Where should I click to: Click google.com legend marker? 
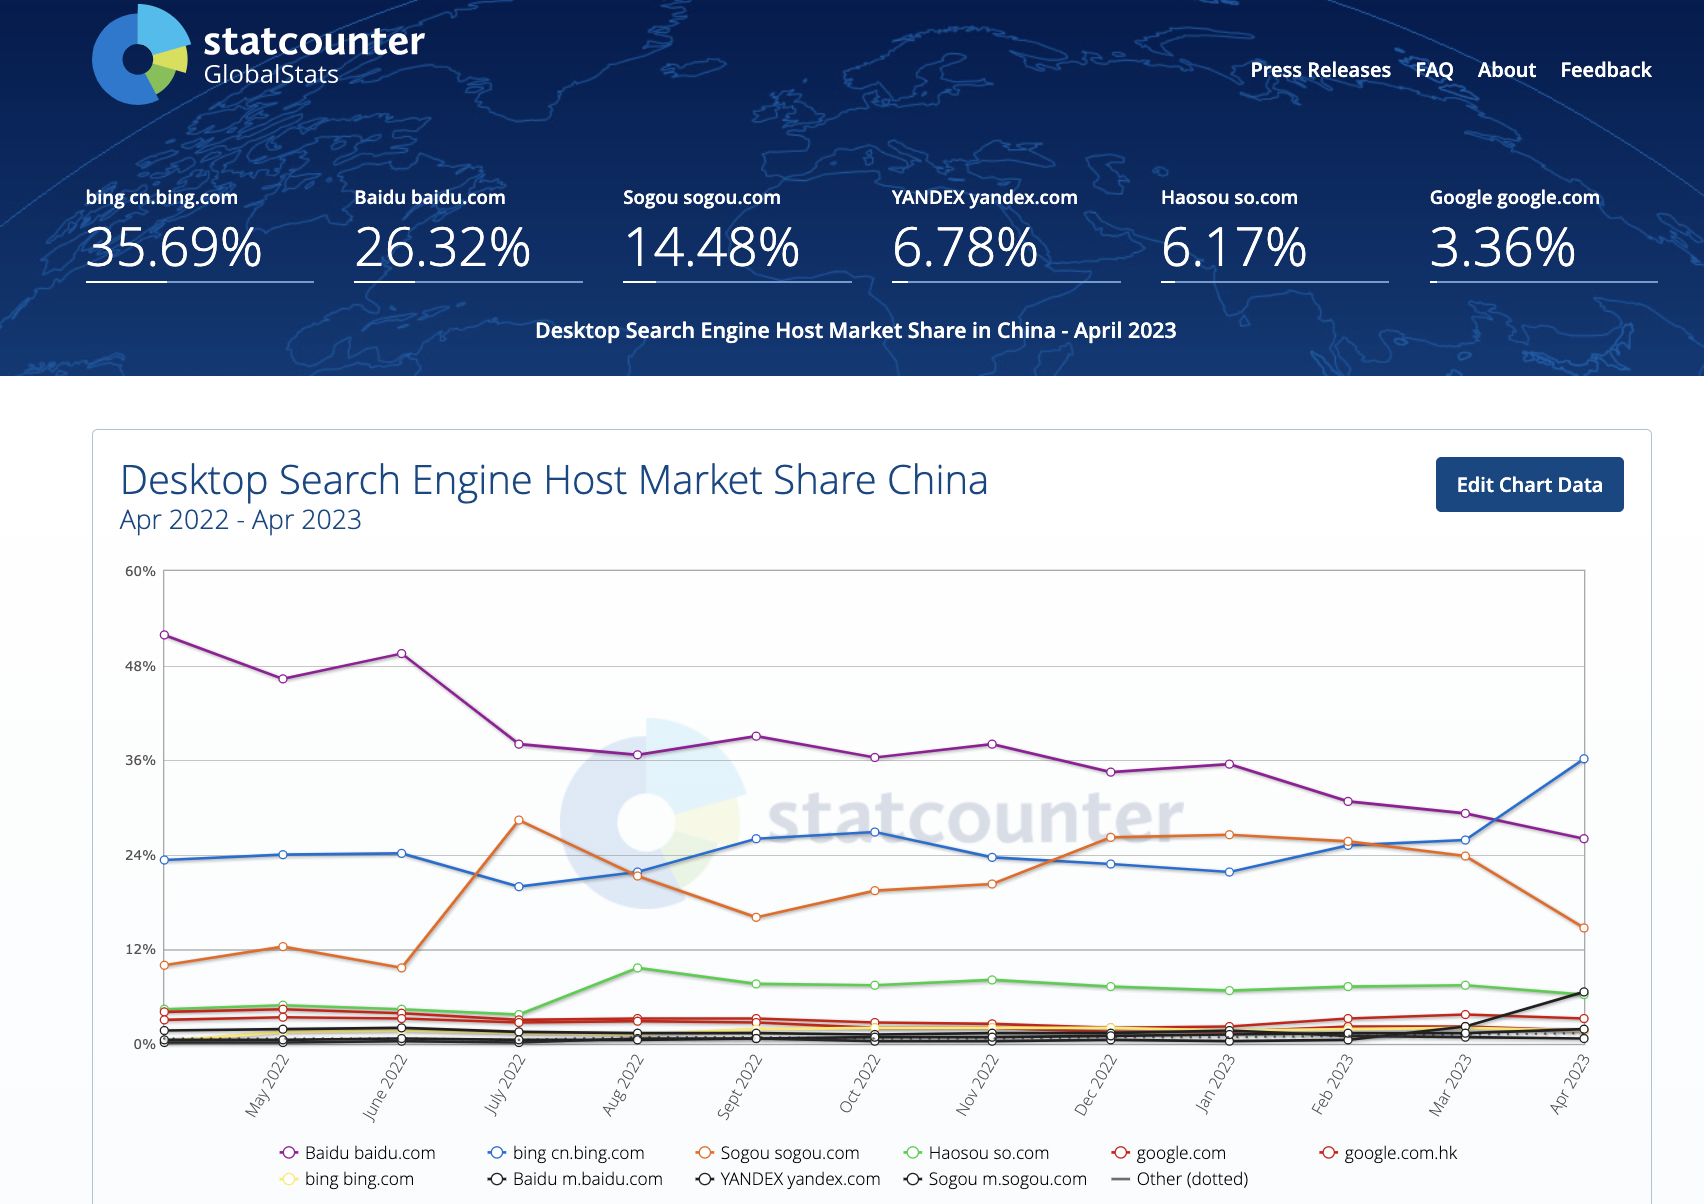[1121, 1153]
